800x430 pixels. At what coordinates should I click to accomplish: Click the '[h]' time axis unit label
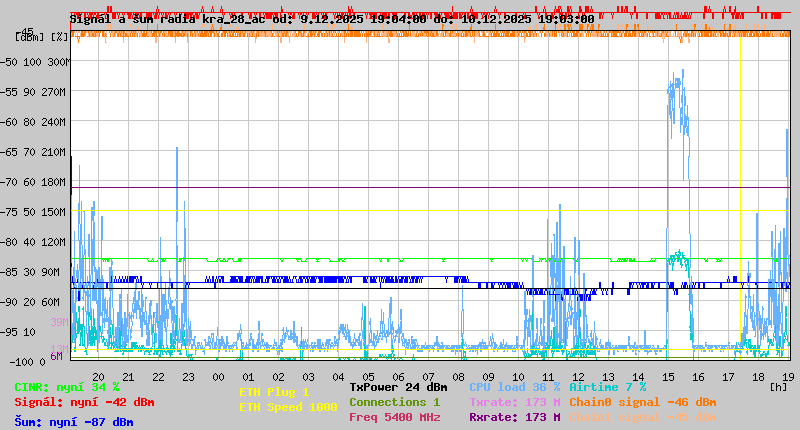point(778,387)
